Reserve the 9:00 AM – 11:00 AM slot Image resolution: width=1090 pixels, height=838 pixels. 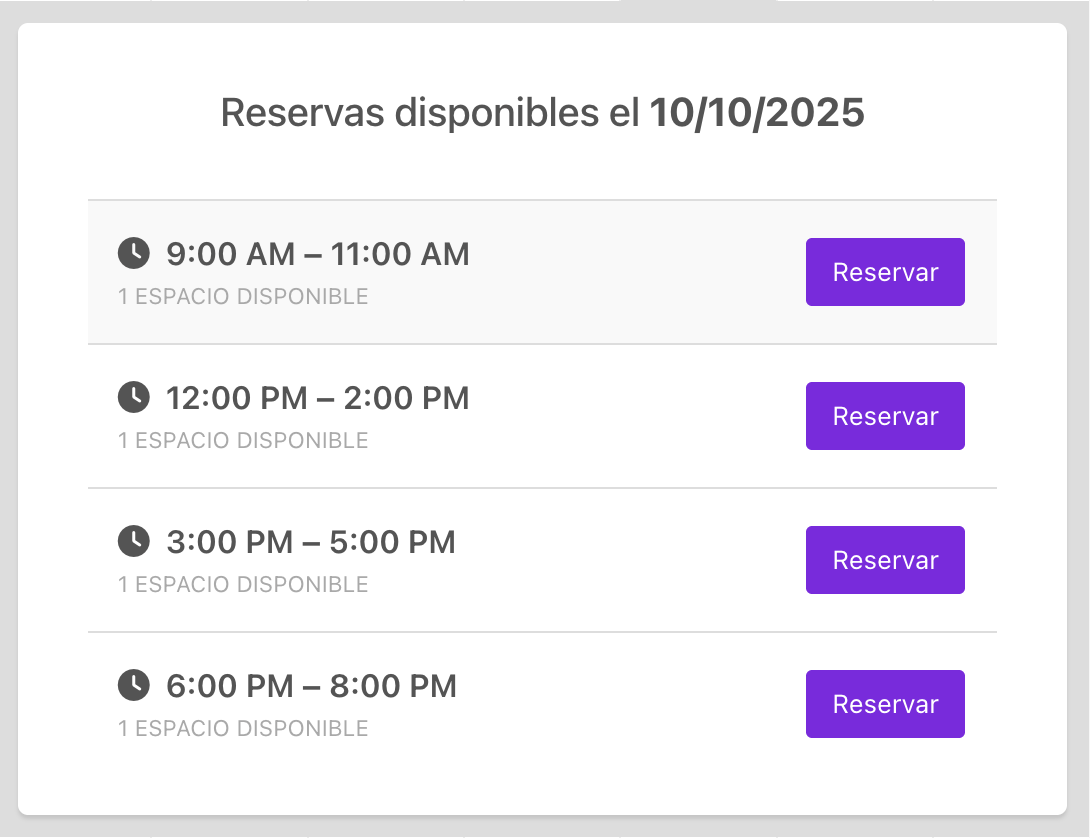point(885,272)
